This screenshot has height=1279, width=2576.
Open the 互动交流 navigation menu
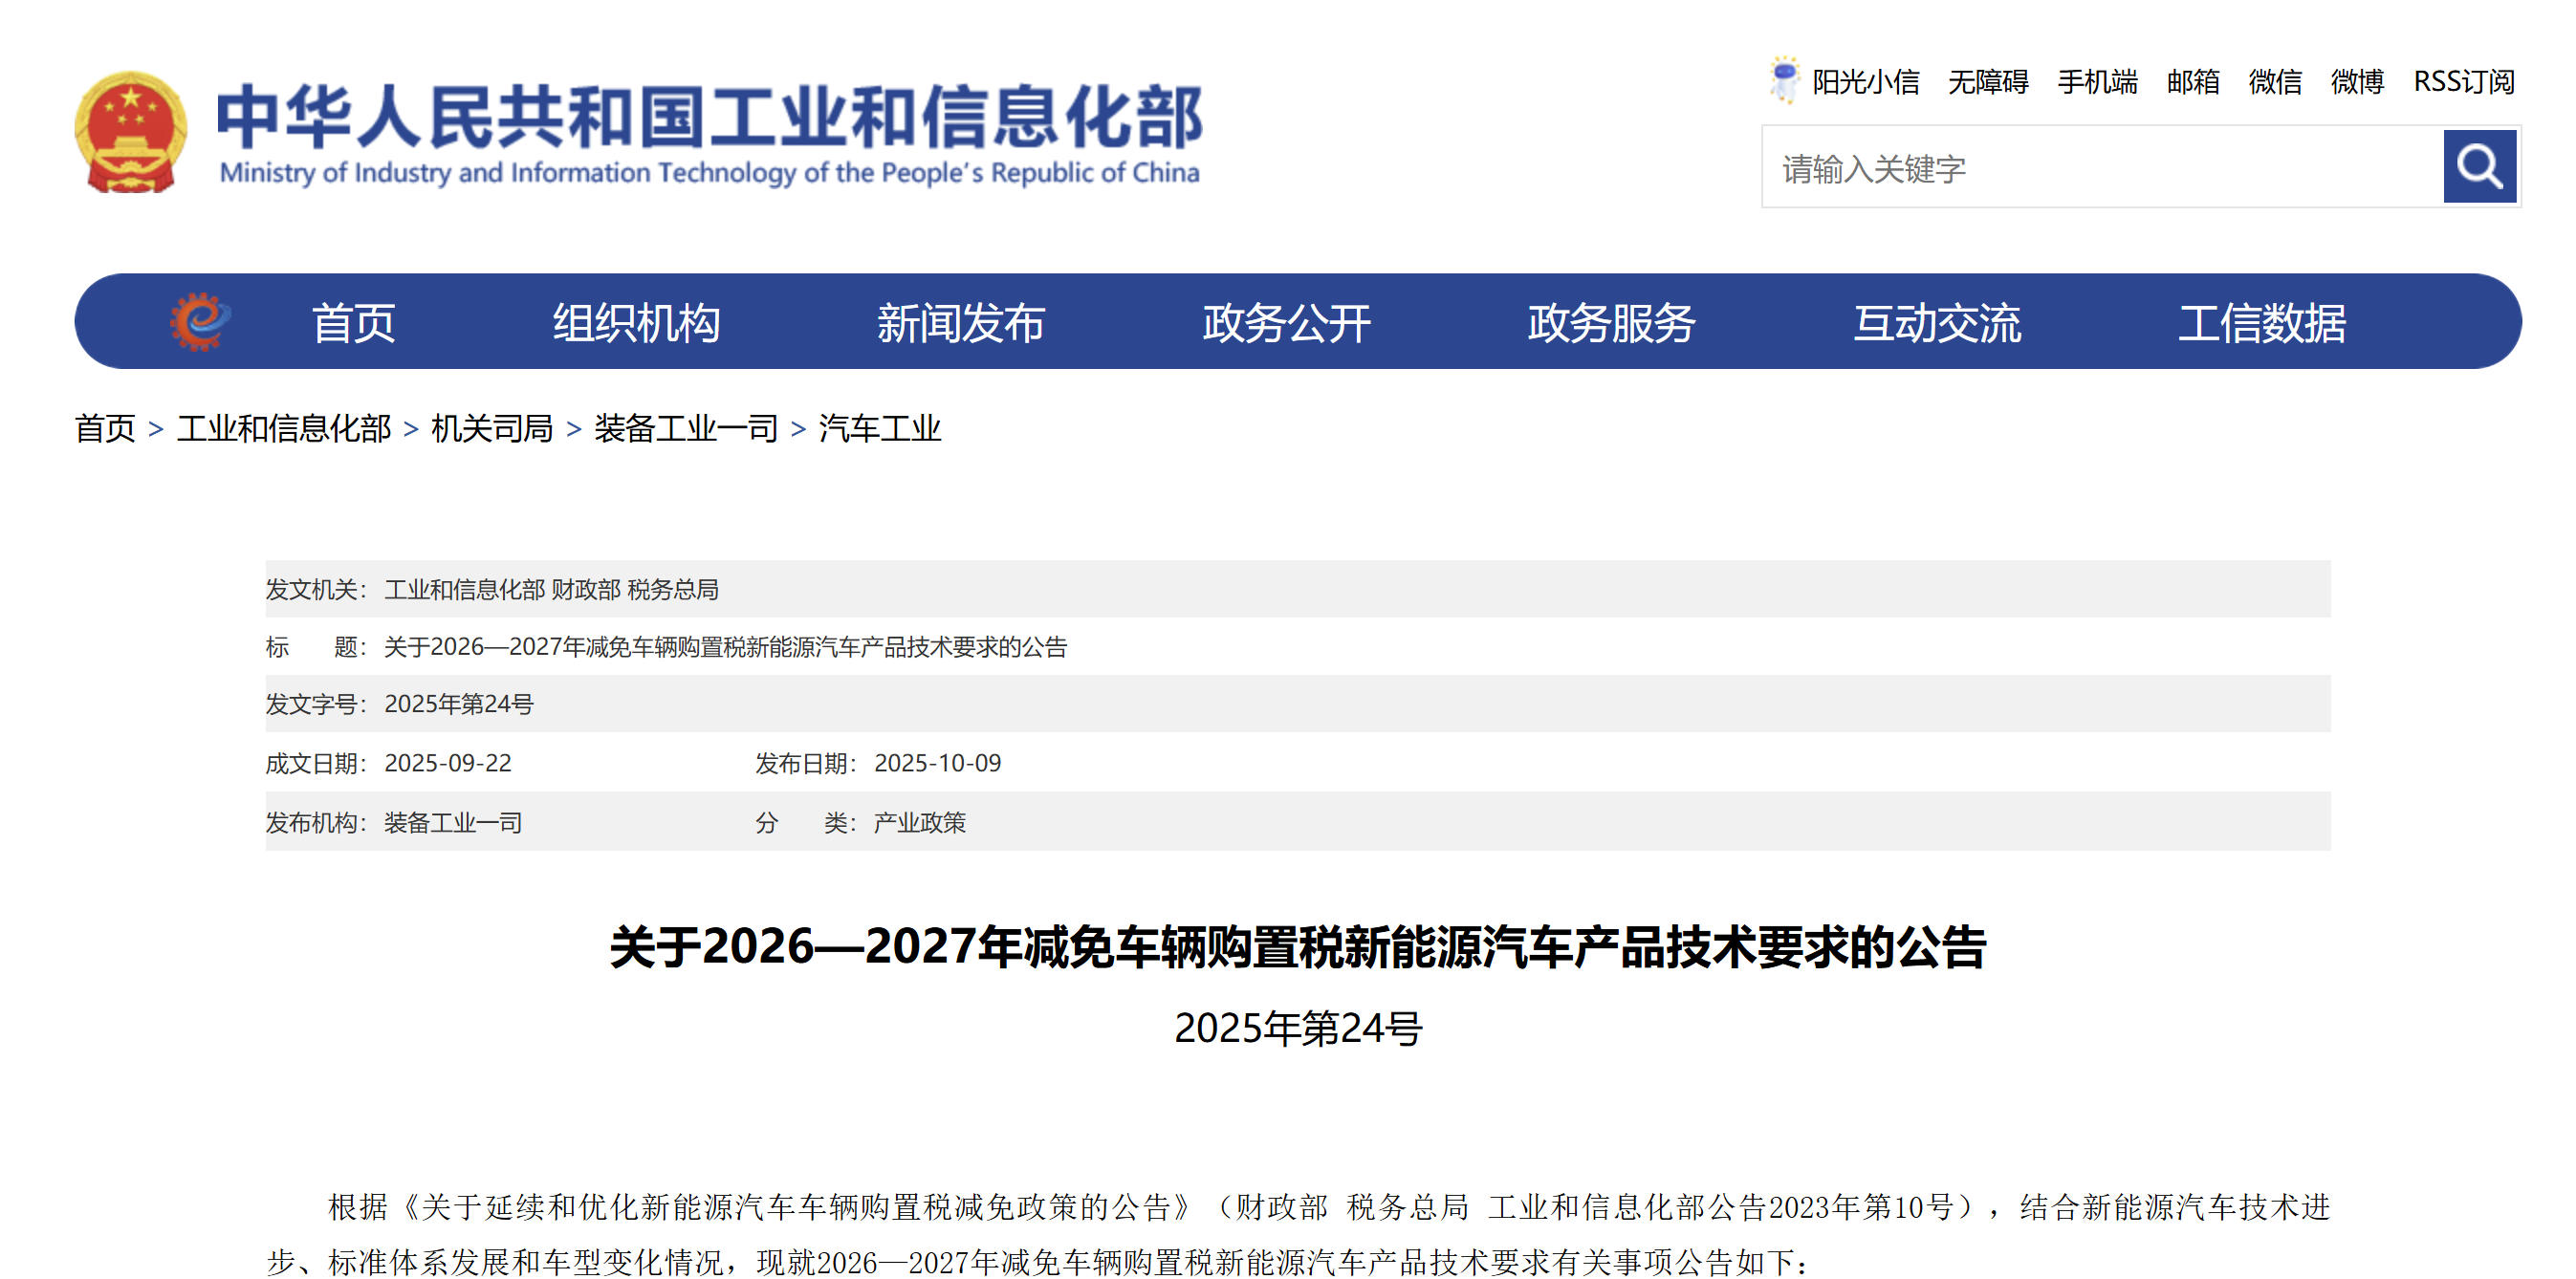pos(1938,322)
